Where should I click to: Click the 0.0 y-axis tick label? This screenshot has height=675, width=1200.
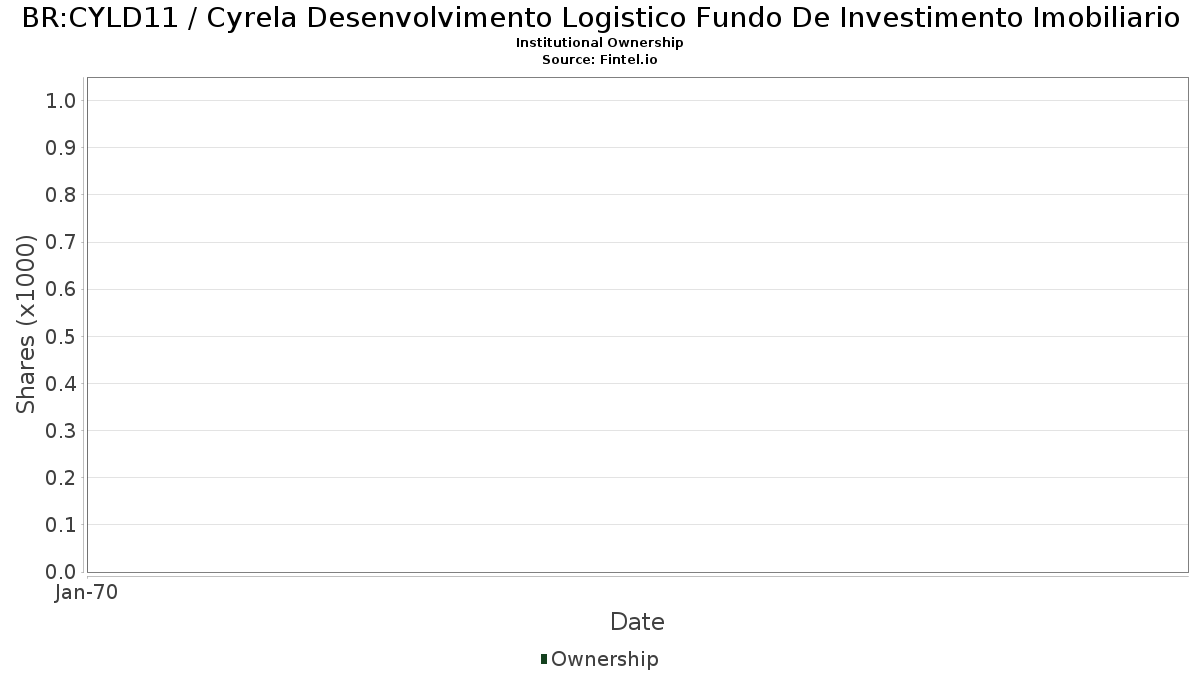pyautogui.click(x=61, y=572)
